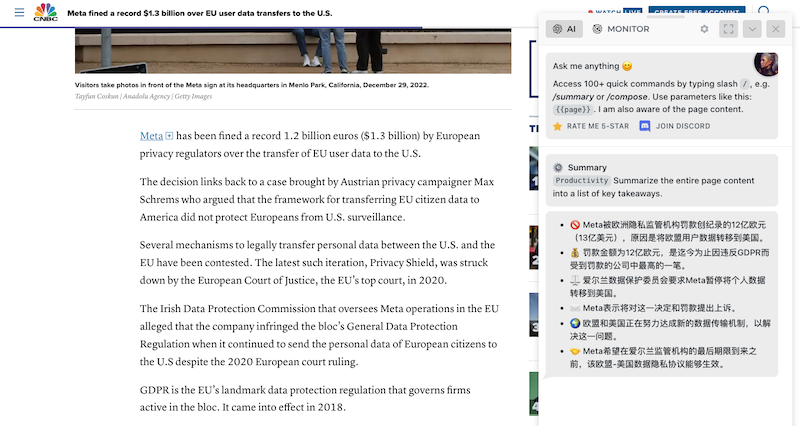Click the article headline in the top bar

pos(199,13)
